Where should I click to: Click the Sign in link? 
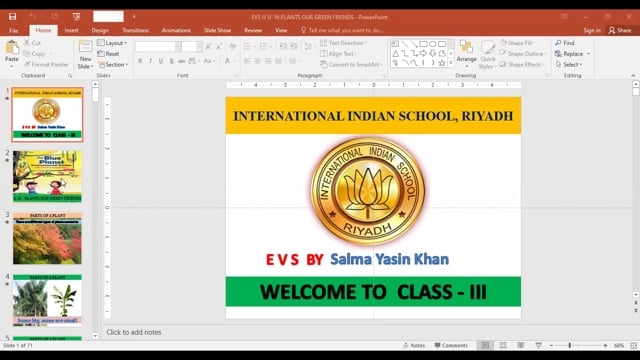click(592, 30)
